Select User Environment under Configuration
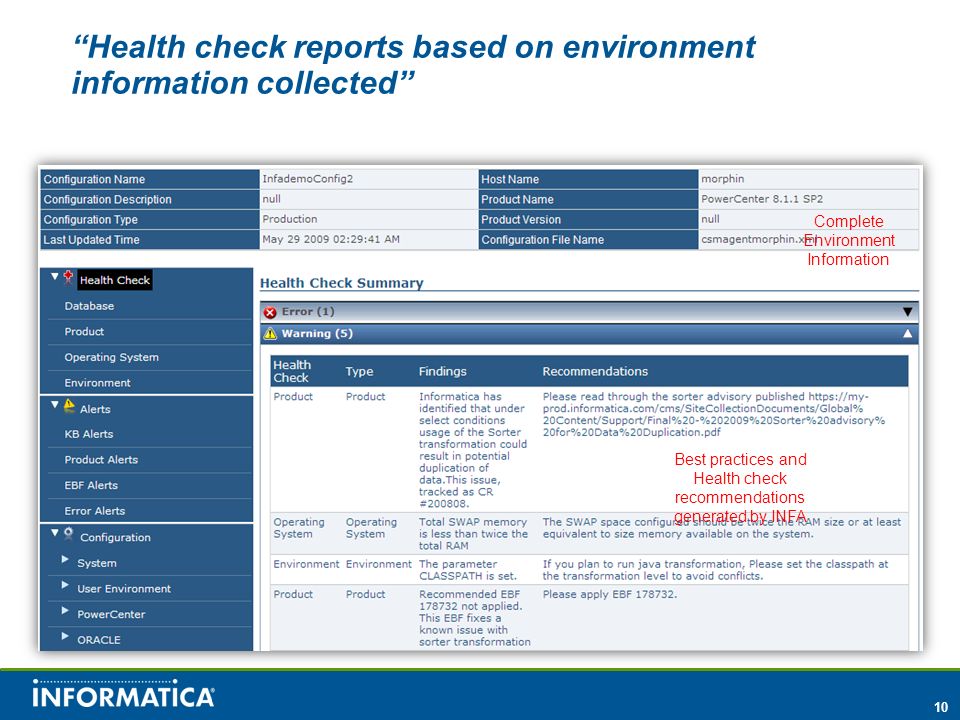960x720 pixels. [124, 589]
